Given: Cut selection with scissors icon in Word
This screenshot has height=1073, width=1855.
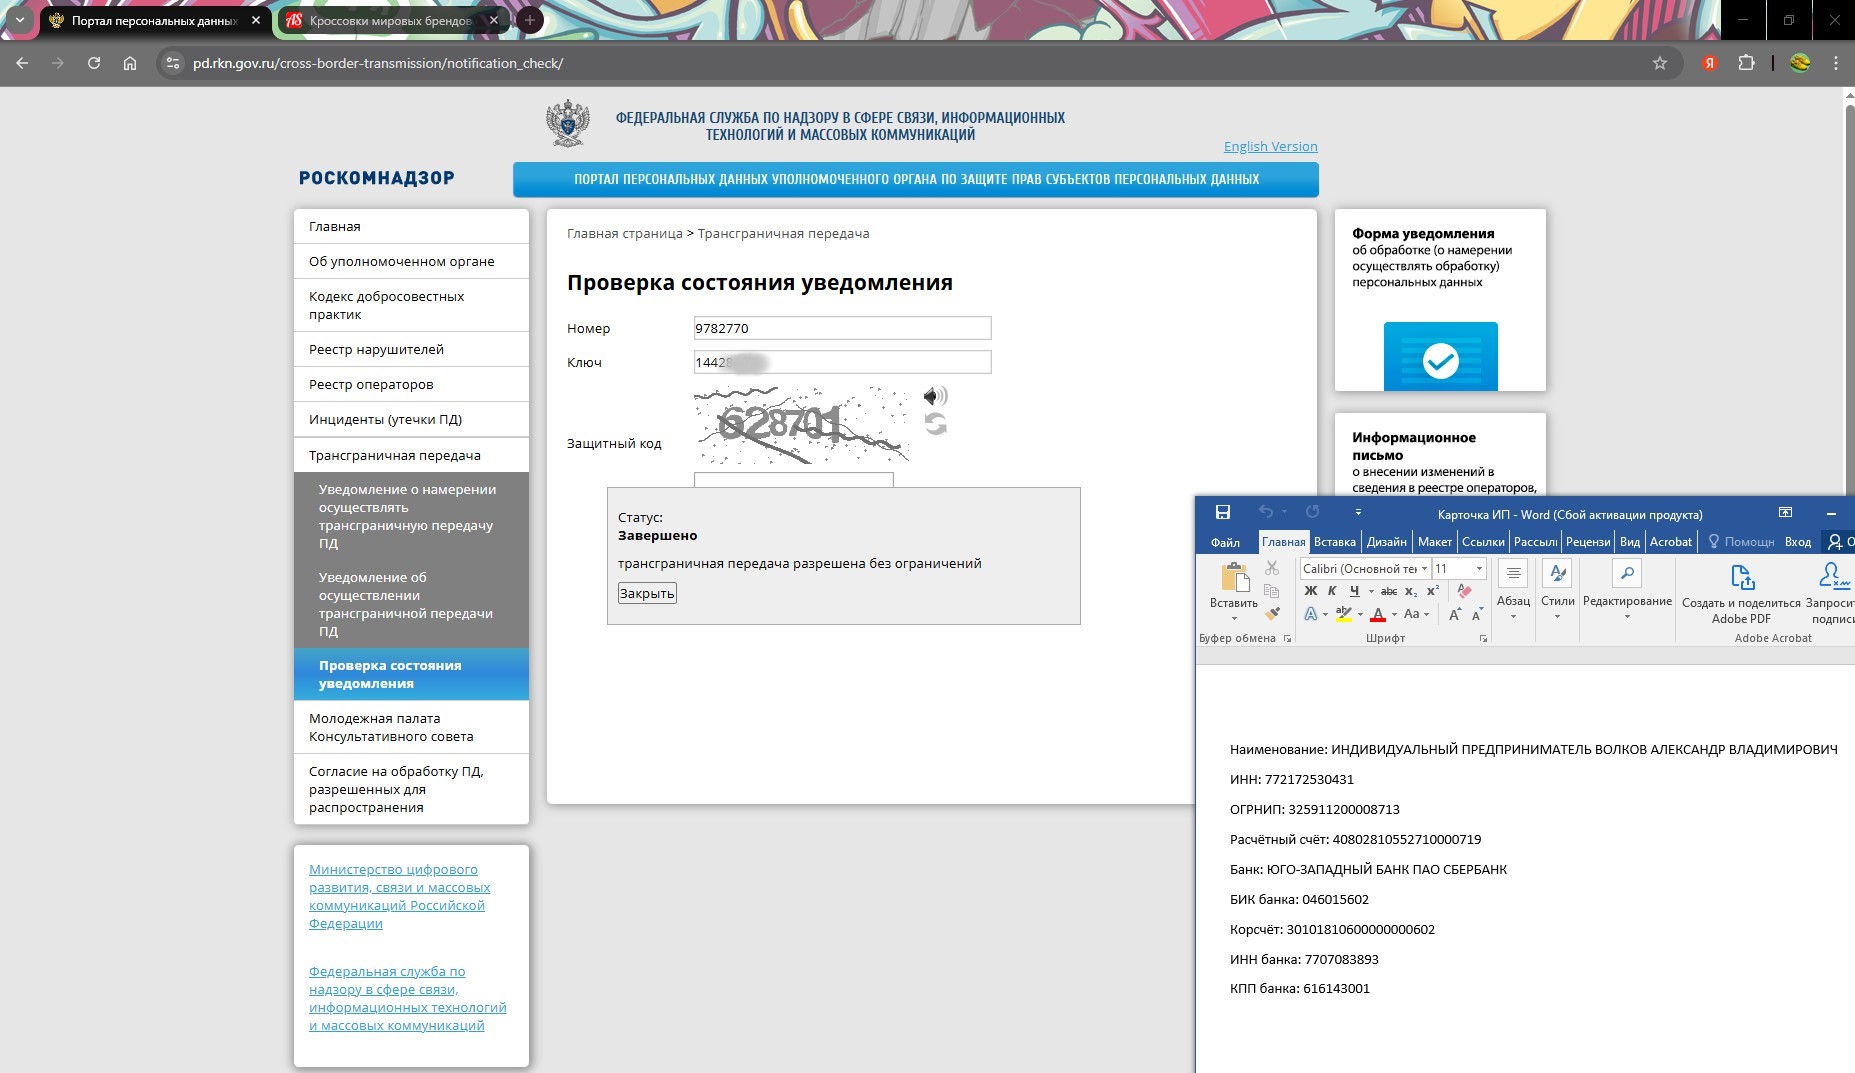Looking at the screenshot, I should click(1272, 568).
